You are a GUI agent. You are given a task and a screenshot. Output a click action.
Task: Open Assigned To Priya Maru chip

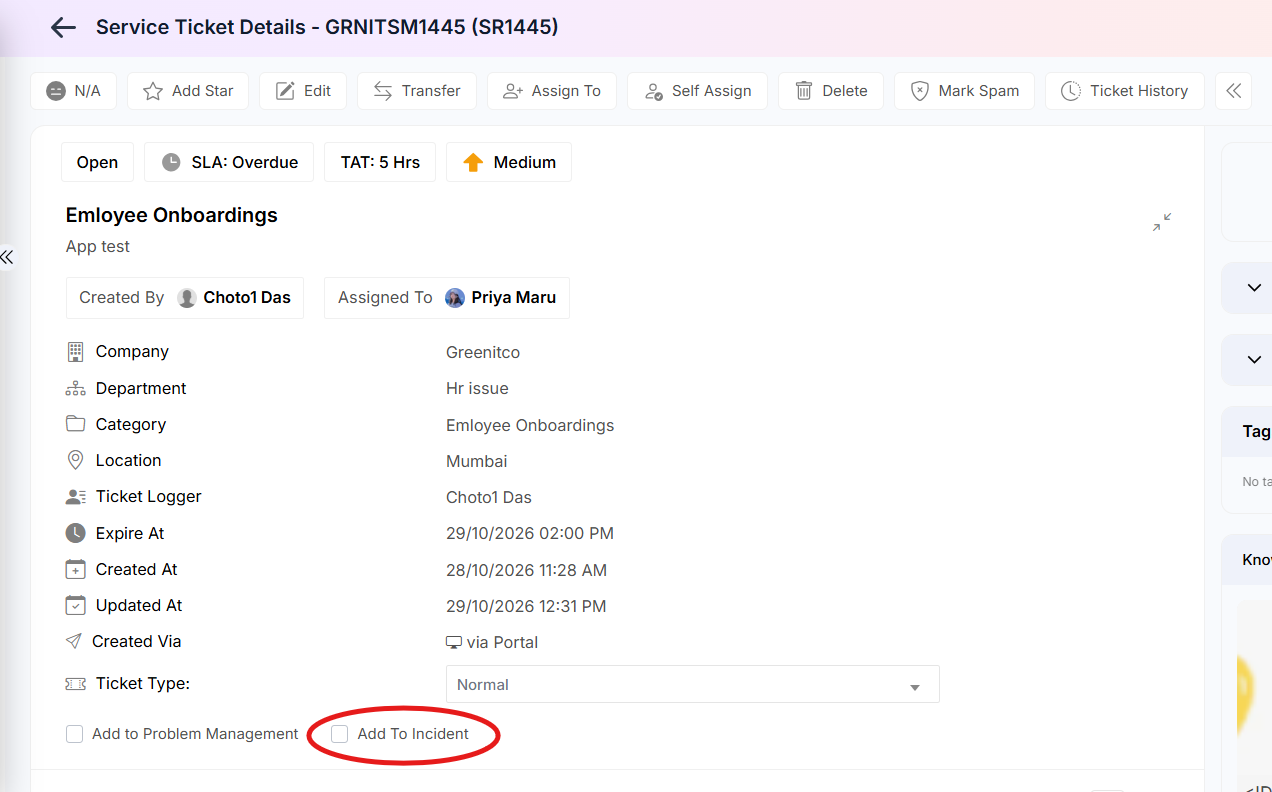tap(447, 298)
